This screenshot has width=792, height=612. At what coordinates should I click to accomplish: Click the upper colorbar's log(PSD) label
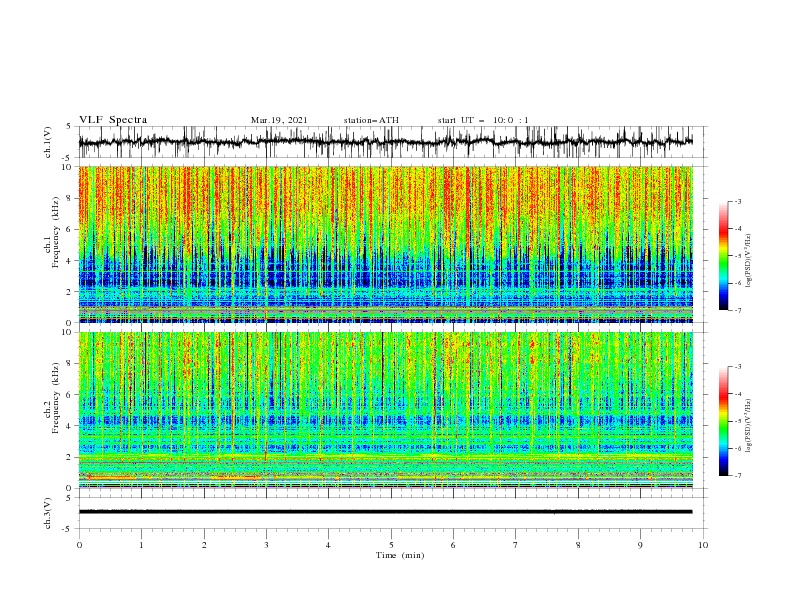pos(749,261)
